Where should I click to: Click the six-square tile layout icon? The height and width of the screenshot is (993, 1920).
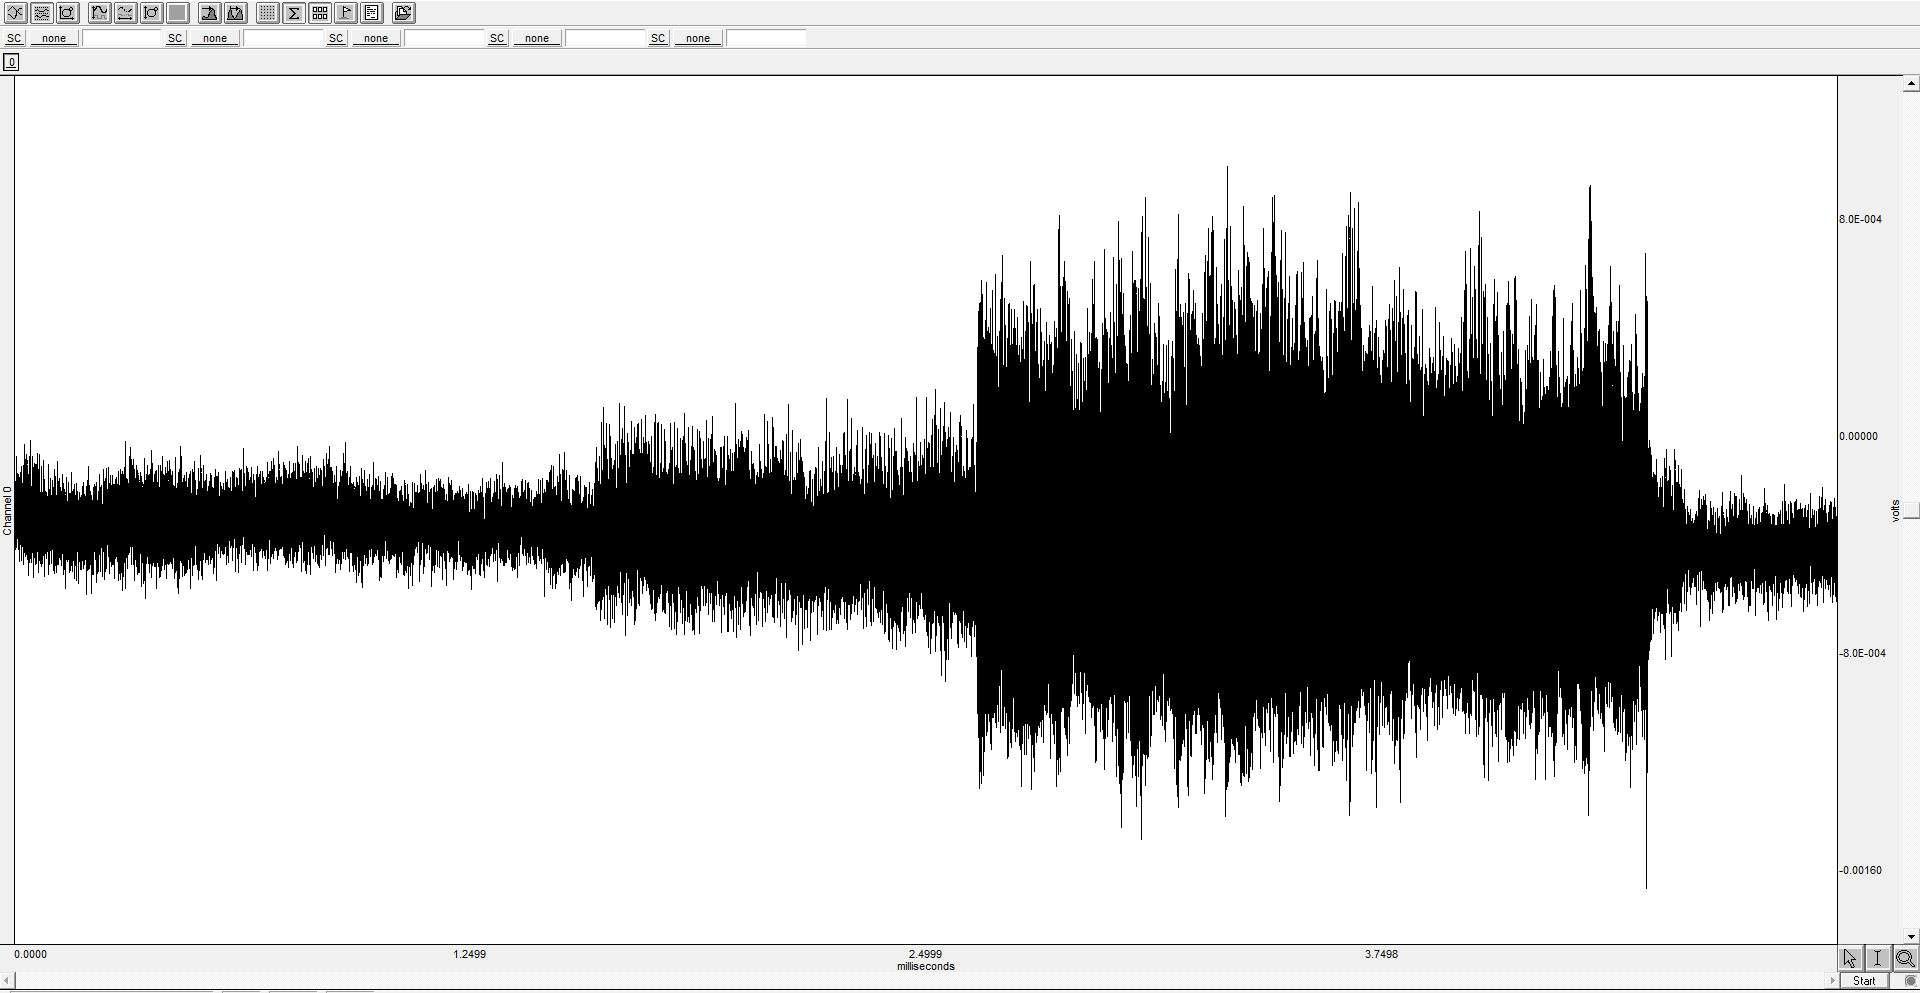point(320,13)
